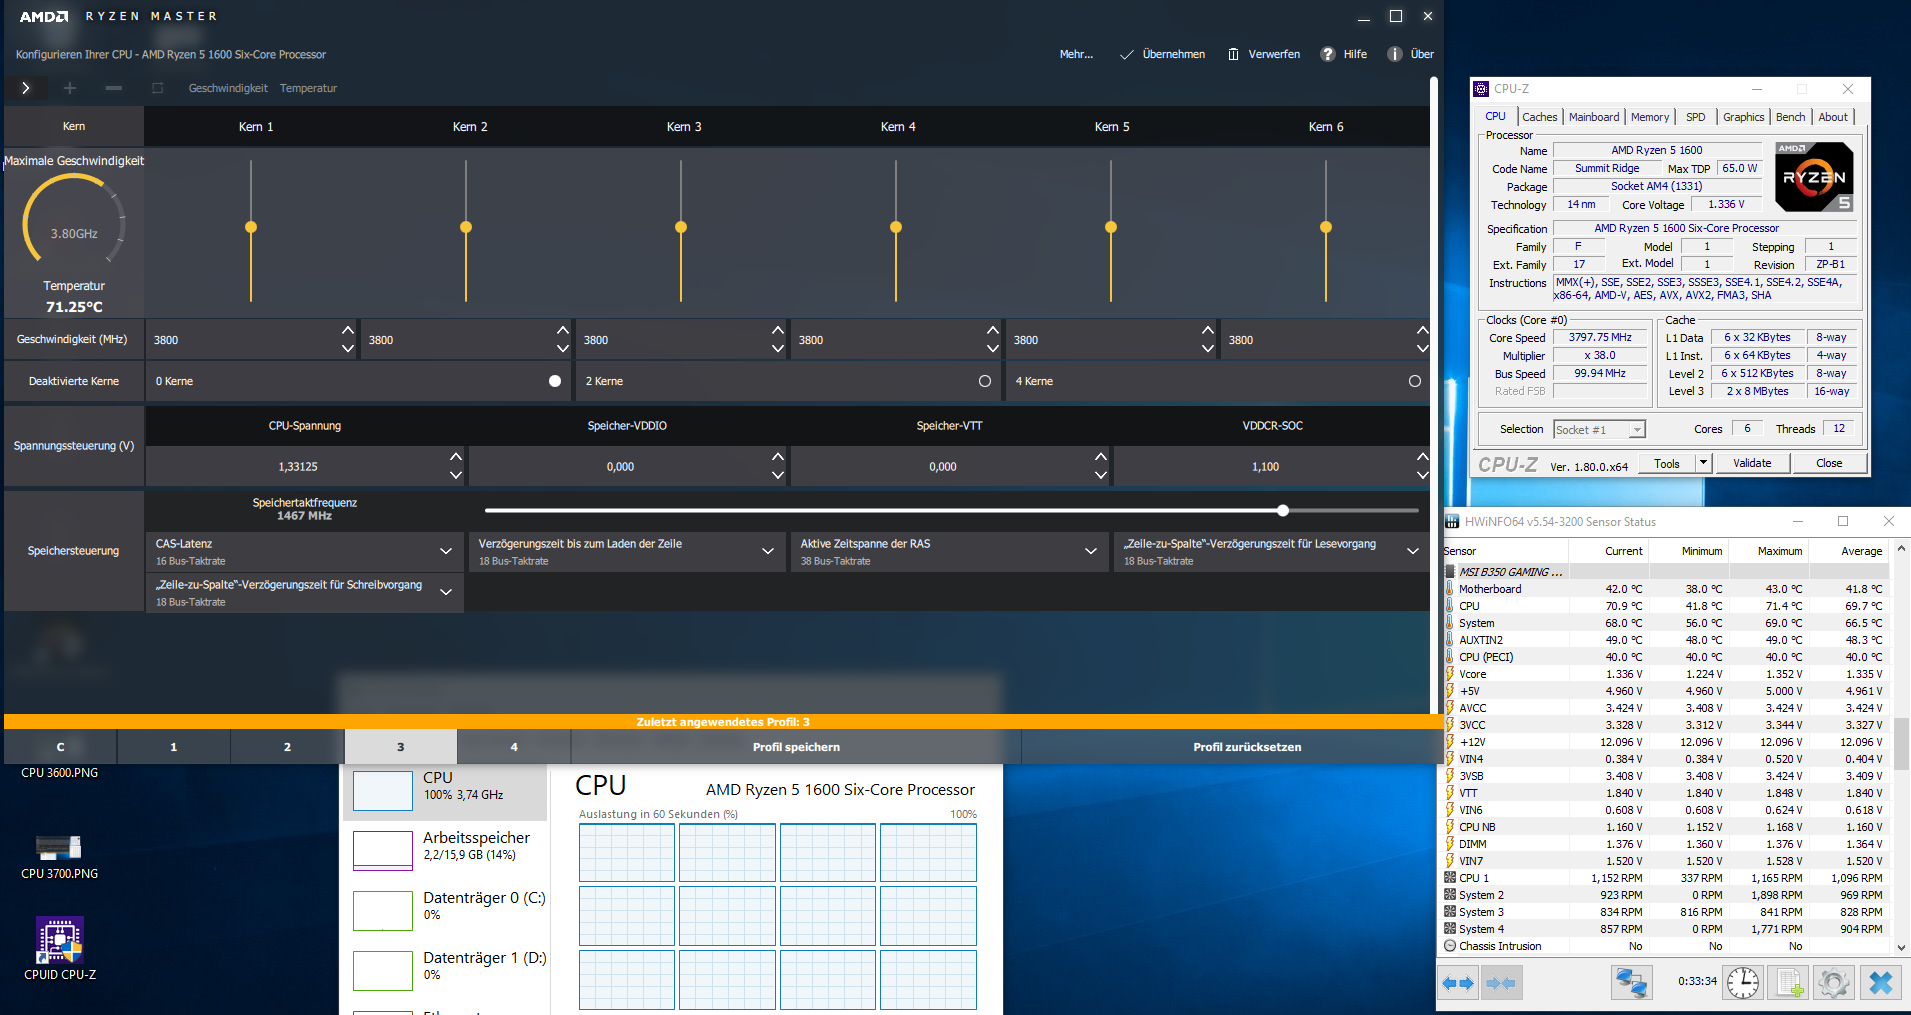
Task: Select profile 4 tab in Ryzen Master
Action: [514, 747]
